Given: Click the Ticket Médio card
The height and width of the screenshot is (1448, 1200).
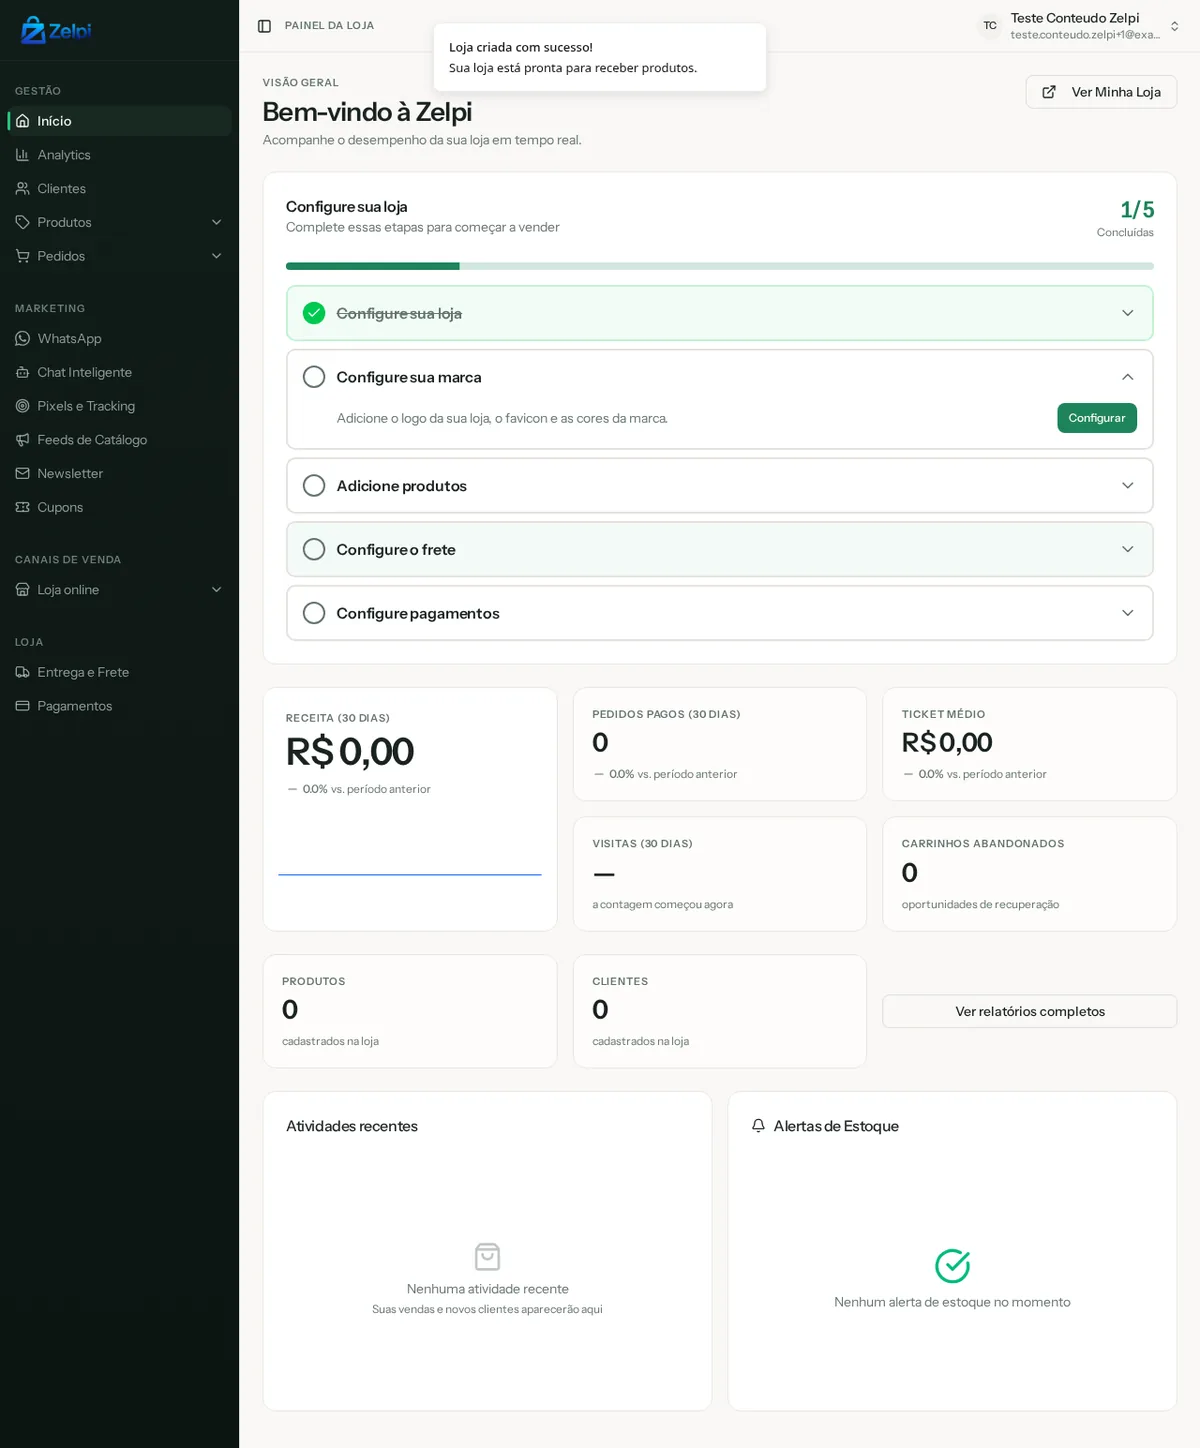Looking at the screenshot, I should click(1030, 744).
